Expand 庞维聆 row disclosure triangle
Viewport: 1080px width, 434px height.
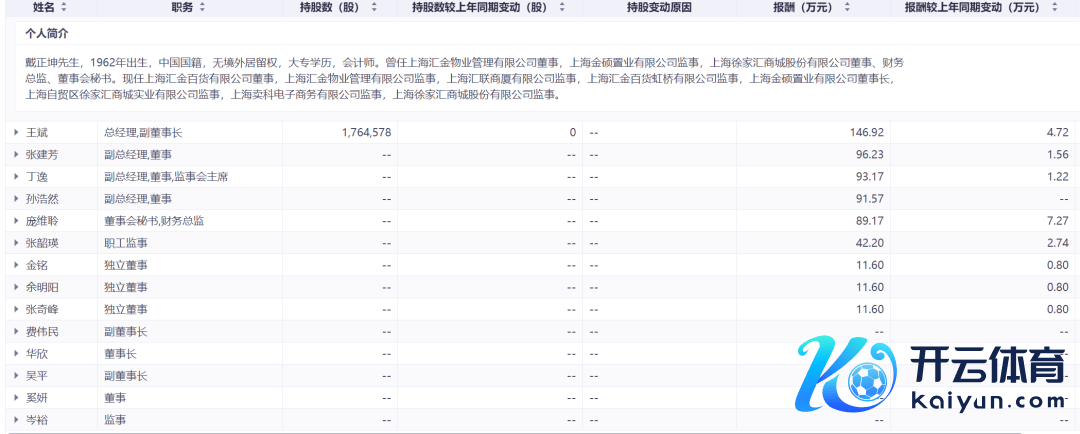tap(16, 220)
